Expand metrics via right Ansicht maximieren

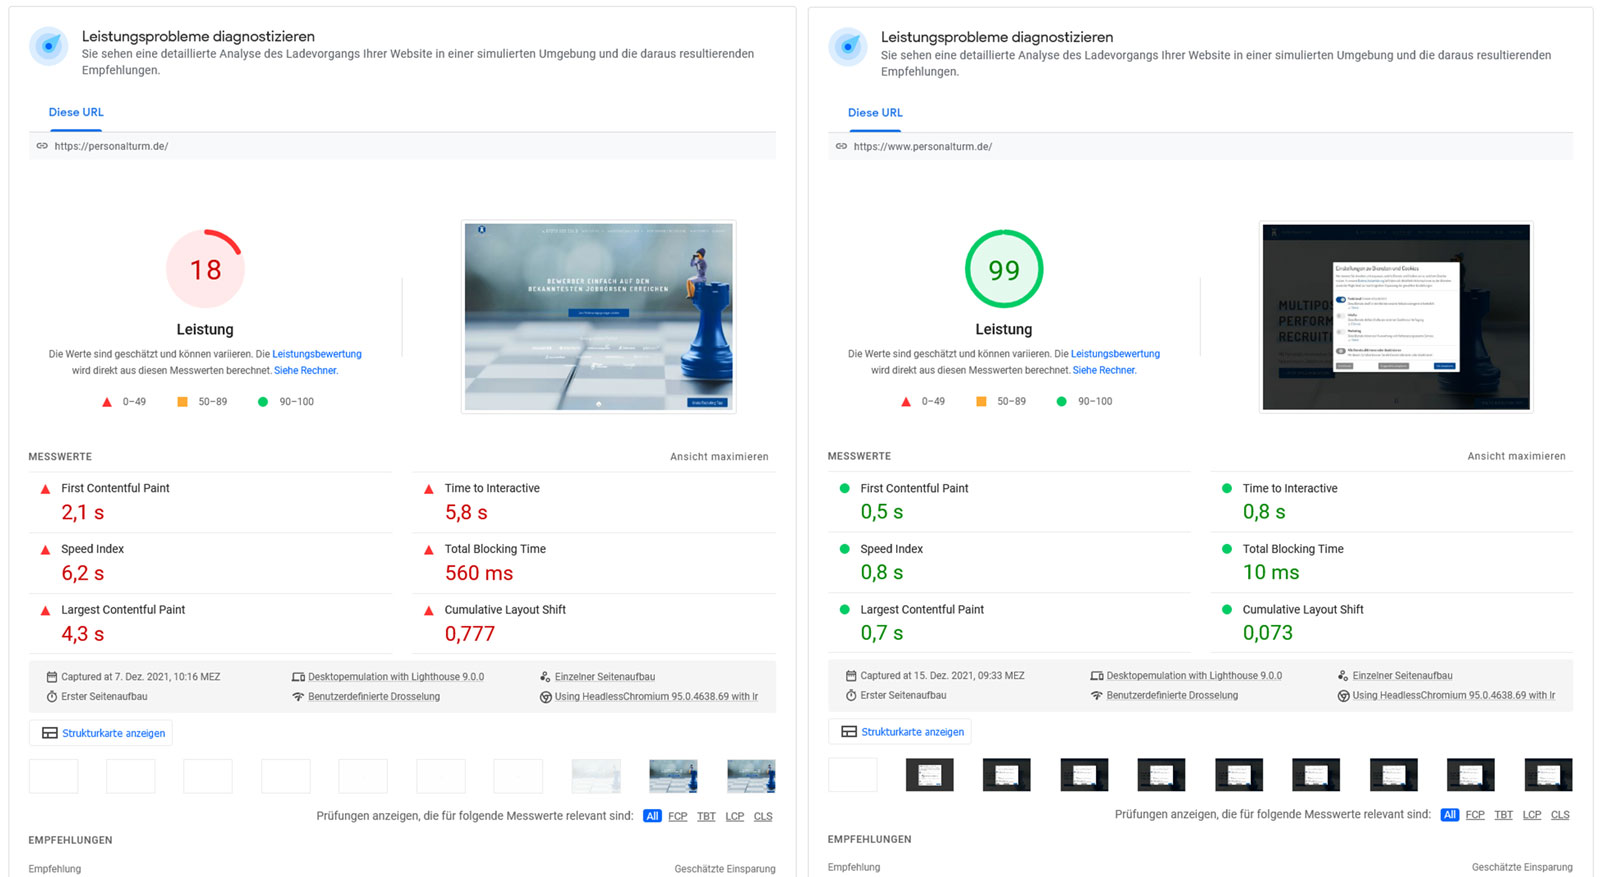(1516, 456)
